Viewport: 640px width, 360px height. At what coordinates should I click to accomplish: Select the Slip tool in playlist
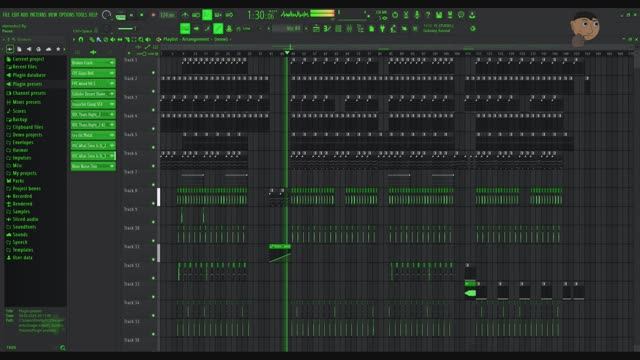click(x=120, y=40)
